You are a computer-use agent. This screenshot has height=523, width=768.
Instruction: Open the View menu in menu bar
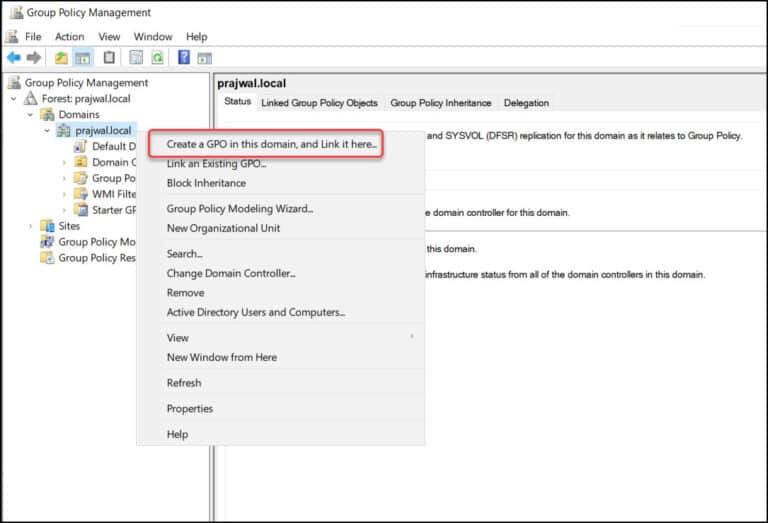tap(109, 37)
